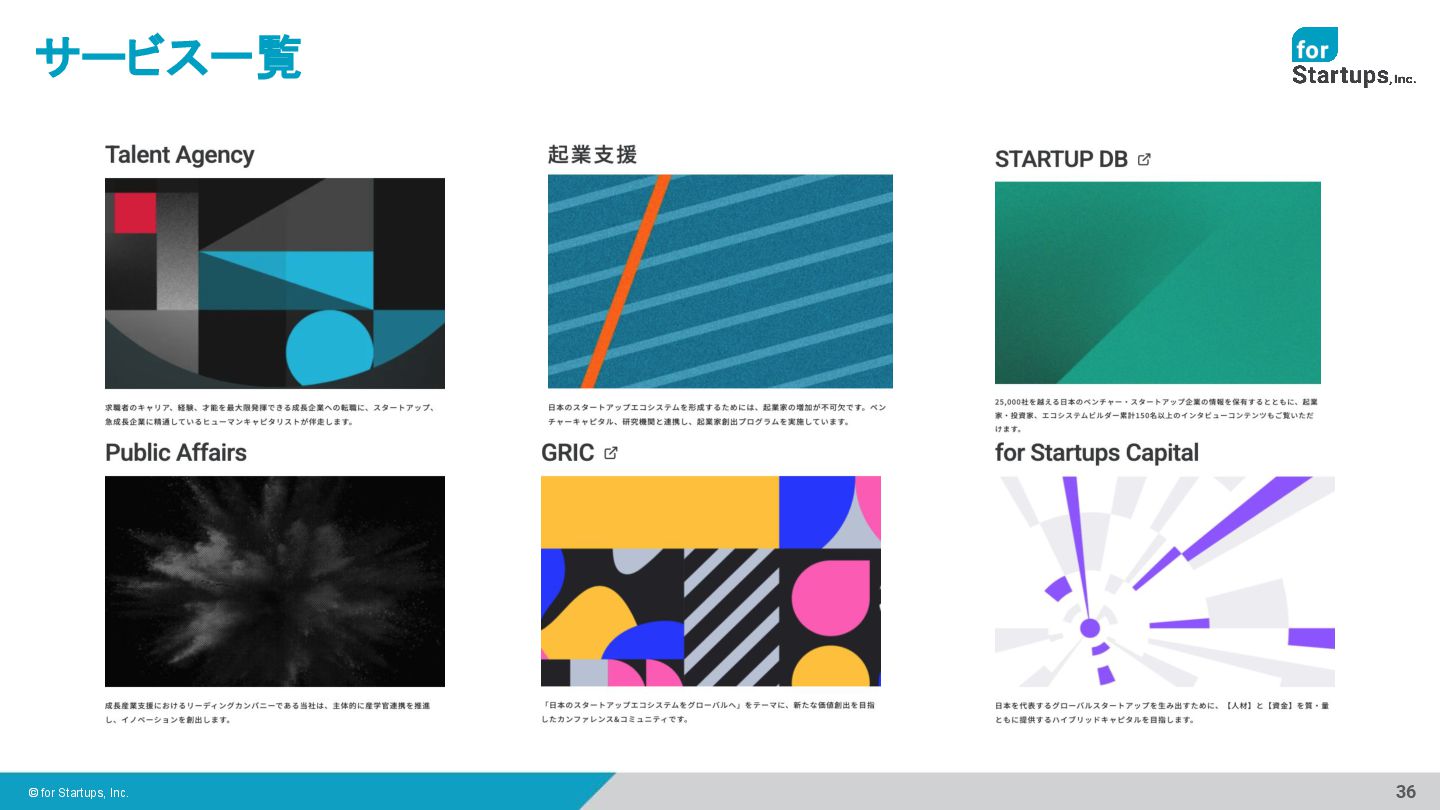Open the 起業支援 heading
Image resolution: width=1440 pixels, height=810 pixels.
(592, 154)
